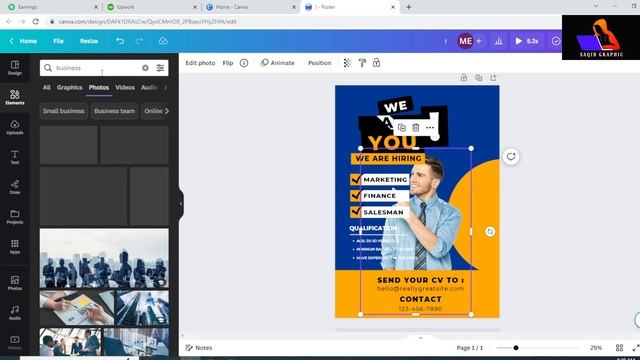Reload the browser page
Image resolution: width=640 pixels, height=360 pixels.
tap(36, 22)
